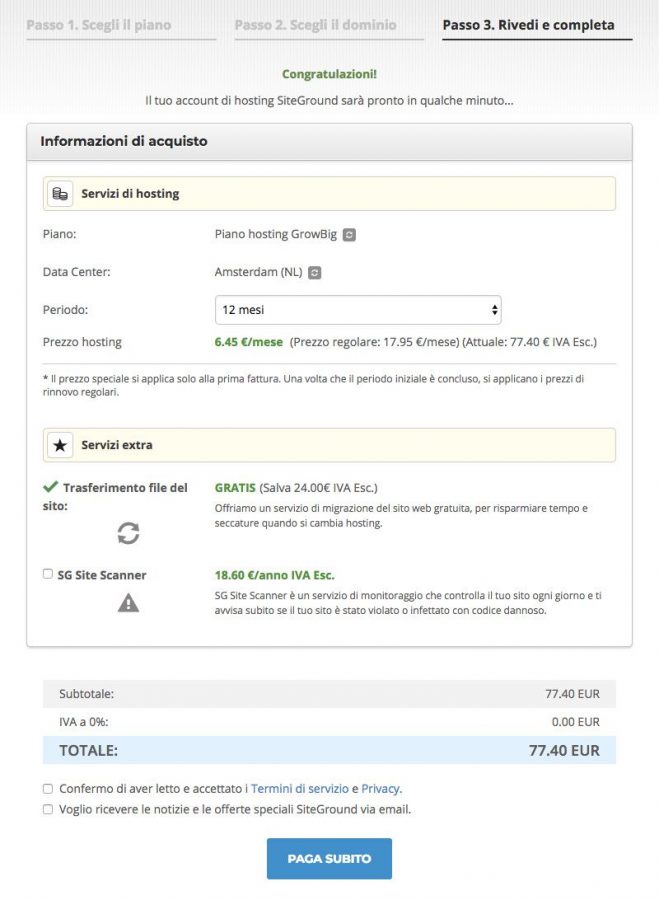The width and height of the screenshot is (659, 900).
Task: Click the 18.60 €/anno IVA Esc. price
Action: pos(274,575)
